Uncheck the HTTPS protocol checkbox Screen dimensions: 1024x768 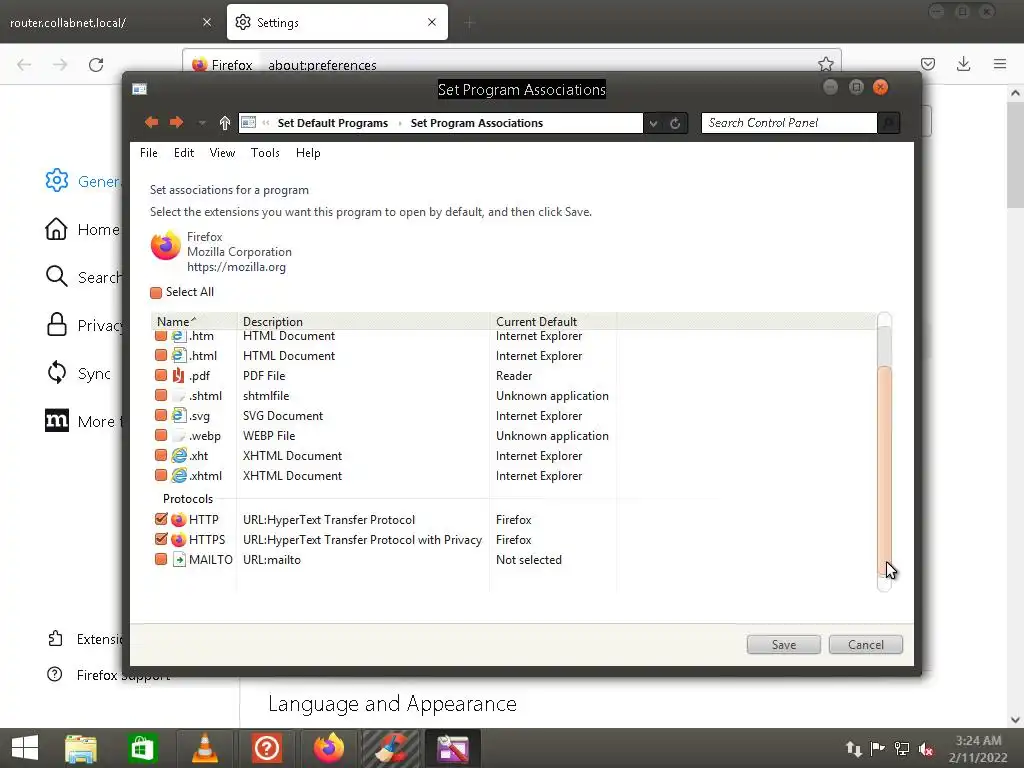click(161, 539)
